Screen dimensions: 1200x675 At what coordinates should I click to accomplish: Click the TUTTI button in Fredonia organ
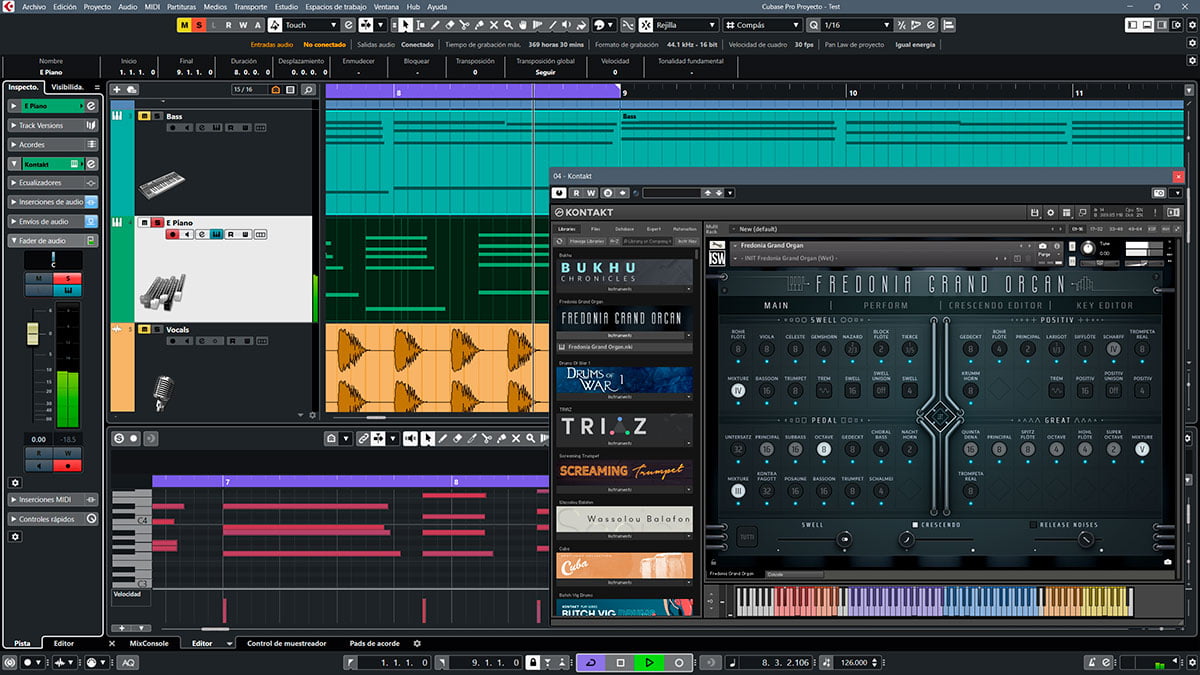tap(747, 538)
